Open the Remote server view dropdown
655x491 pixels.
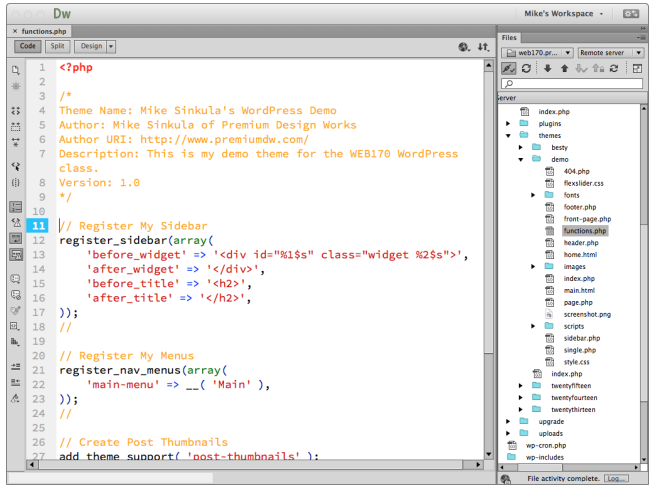pyautogui.click(x=610, y=53)
